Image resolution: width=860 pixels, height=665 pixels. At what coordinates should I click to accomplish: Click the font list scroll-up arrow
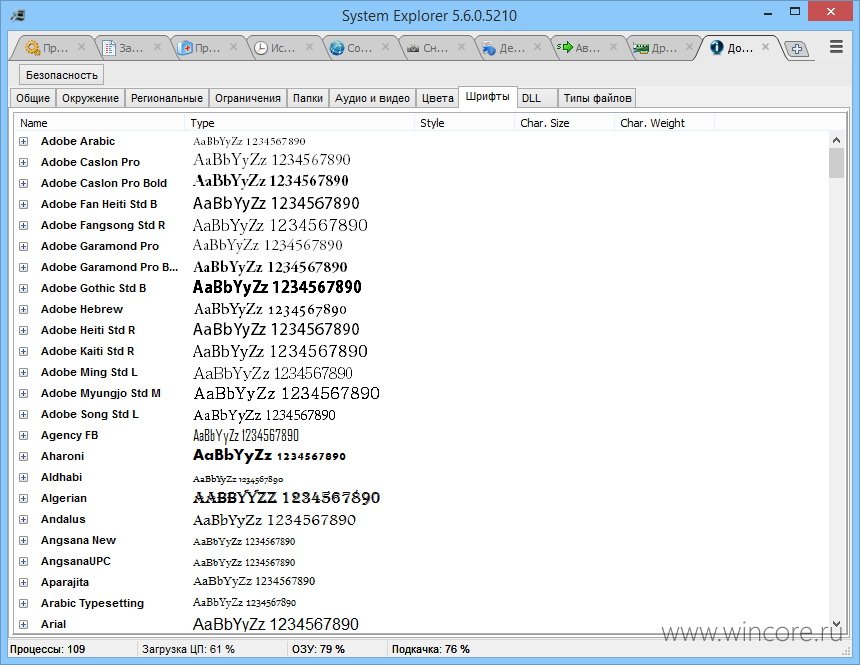[x=836, y=140]
